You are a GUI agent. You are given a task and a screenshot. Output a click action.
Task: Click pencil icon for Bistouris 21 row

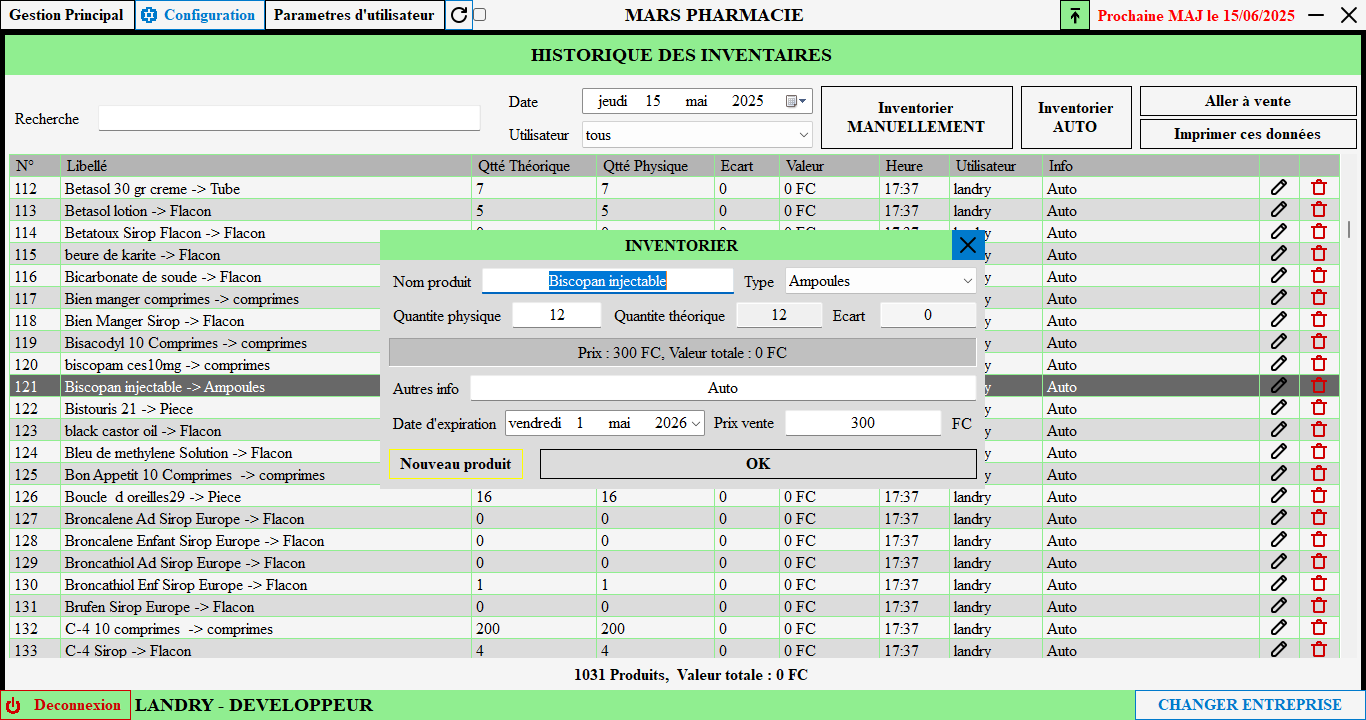[1278, 407]
